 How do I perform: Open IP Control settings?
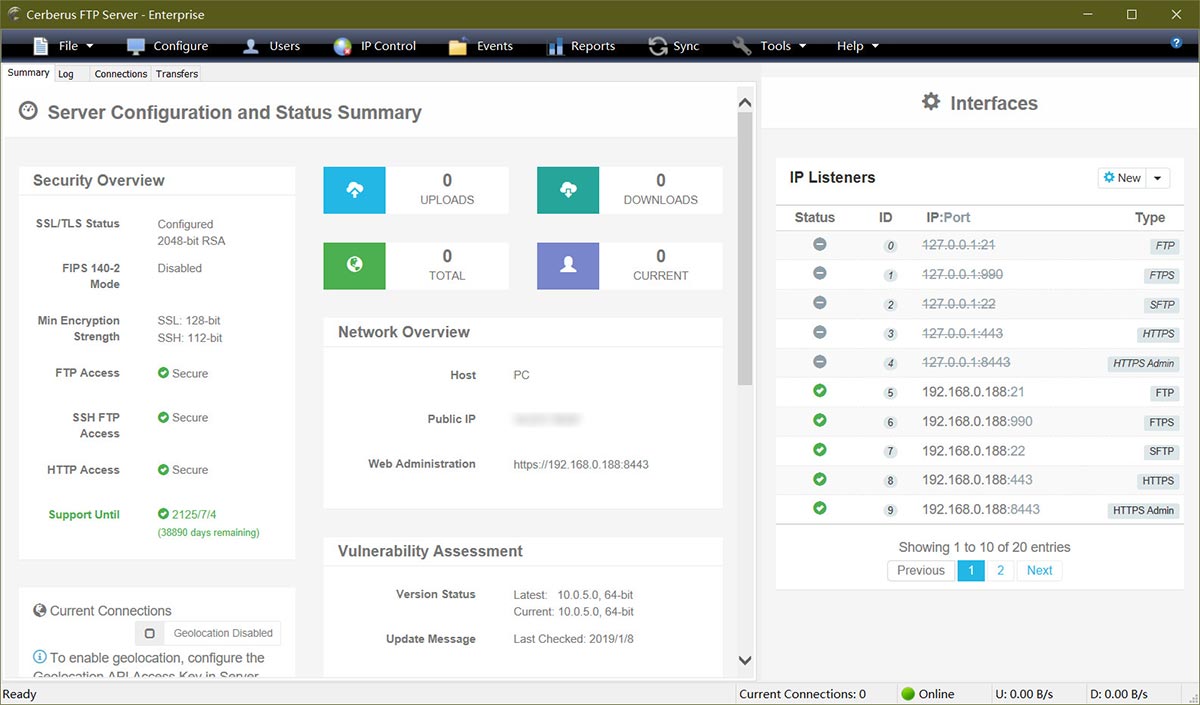374,46
